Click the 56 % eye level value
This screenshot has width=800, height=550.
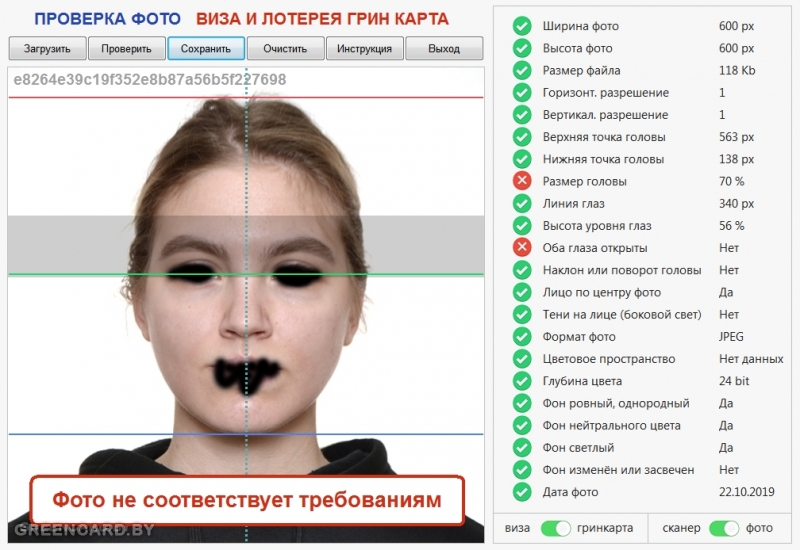732,226
